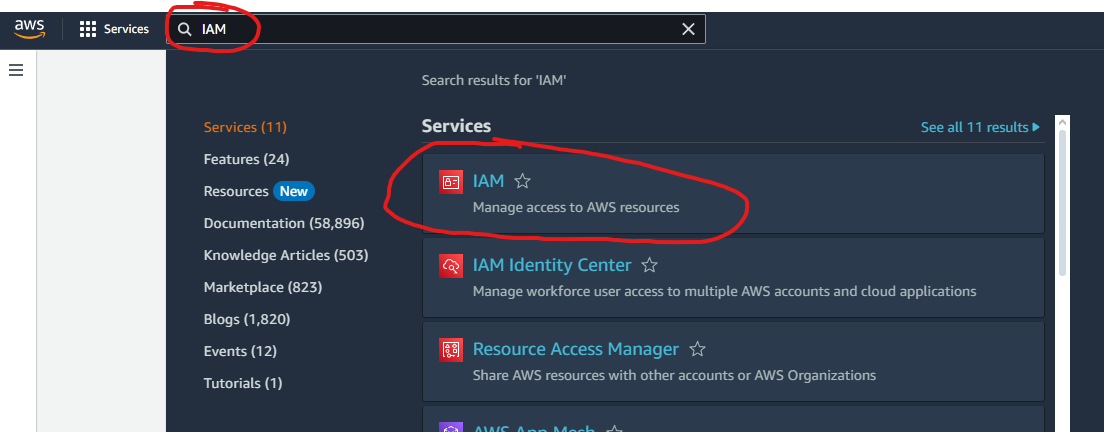Click the red IAM service icon

(x=451, y=182)
